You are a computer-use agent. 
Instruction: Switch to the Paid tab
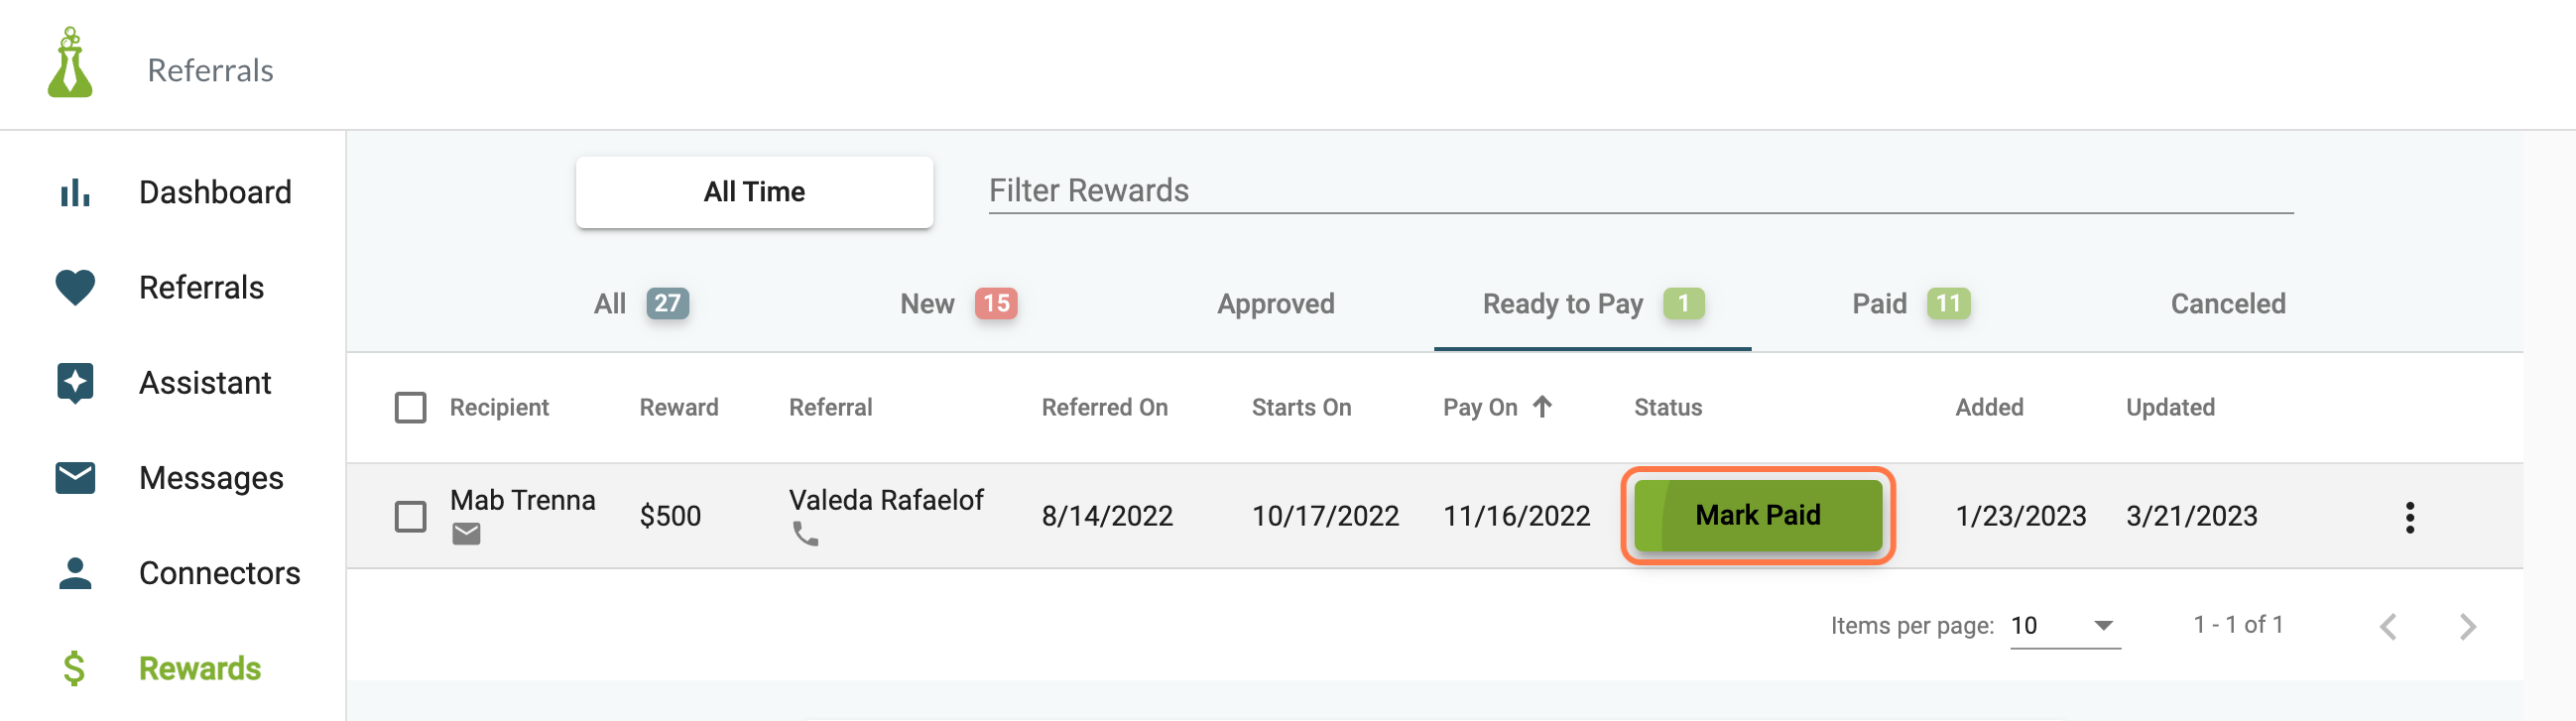click(1910, 303)
